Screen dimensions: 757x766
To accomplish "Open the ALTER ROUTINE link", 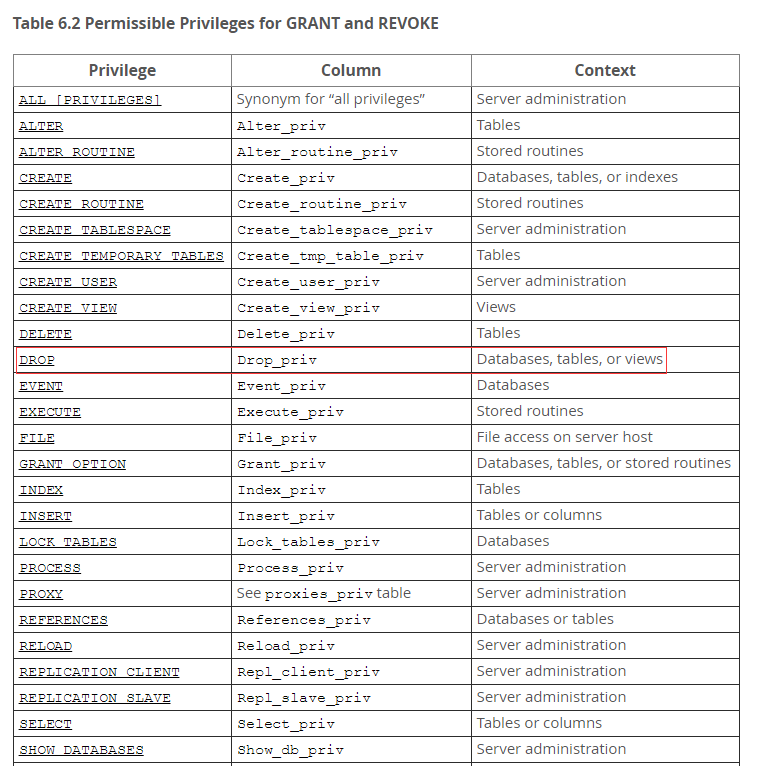I will 77,152.
